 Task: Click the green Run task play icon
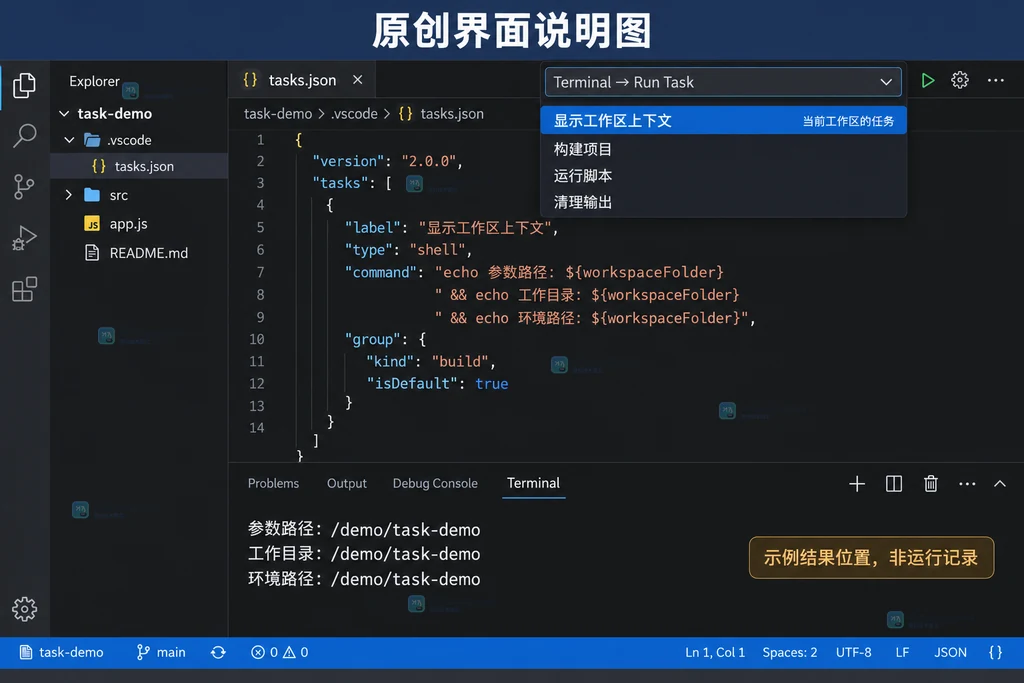(927, 81)
